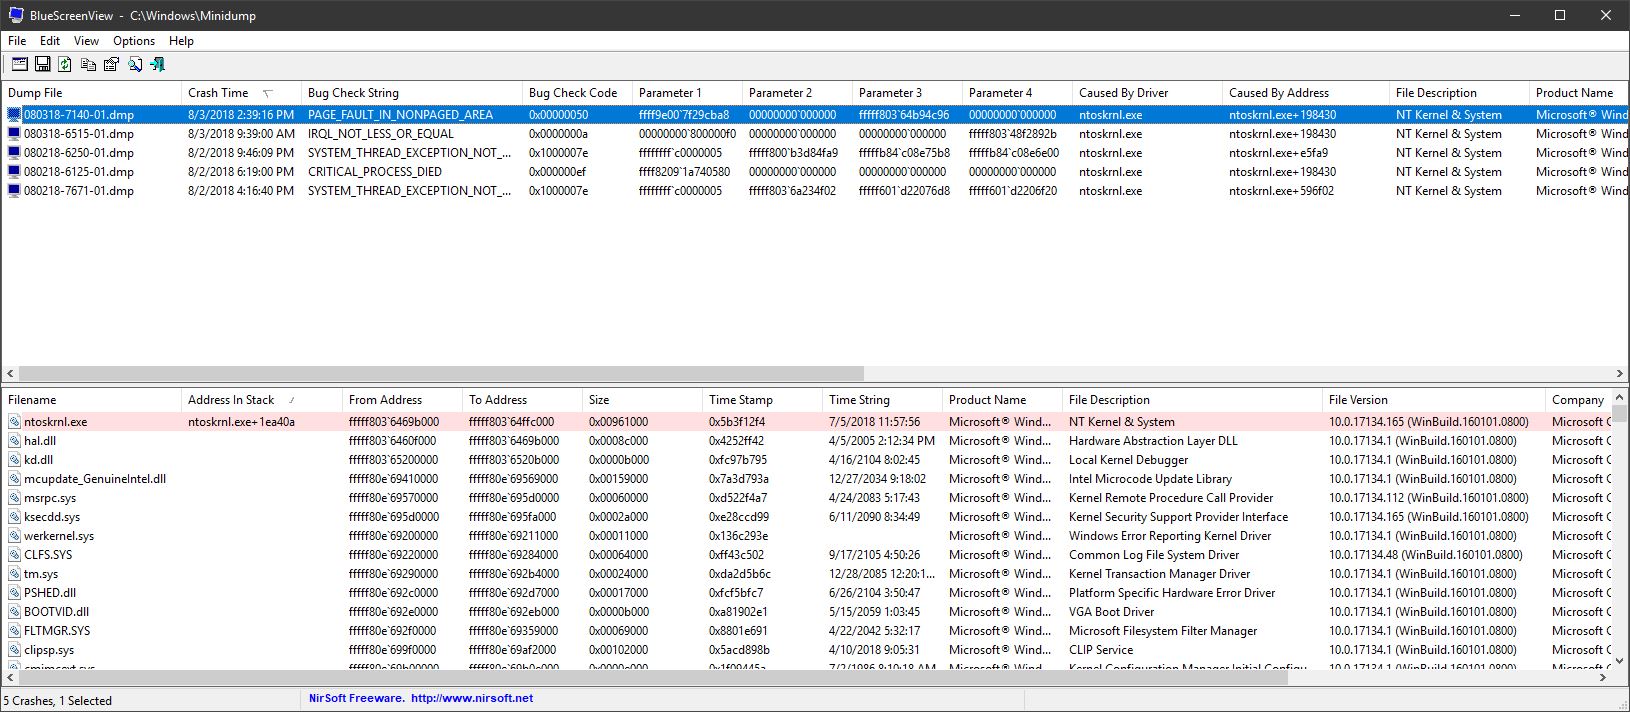The image size is (1630, 712).
Task: Click the Save Selected Items floppy icon
Action: 42,64
